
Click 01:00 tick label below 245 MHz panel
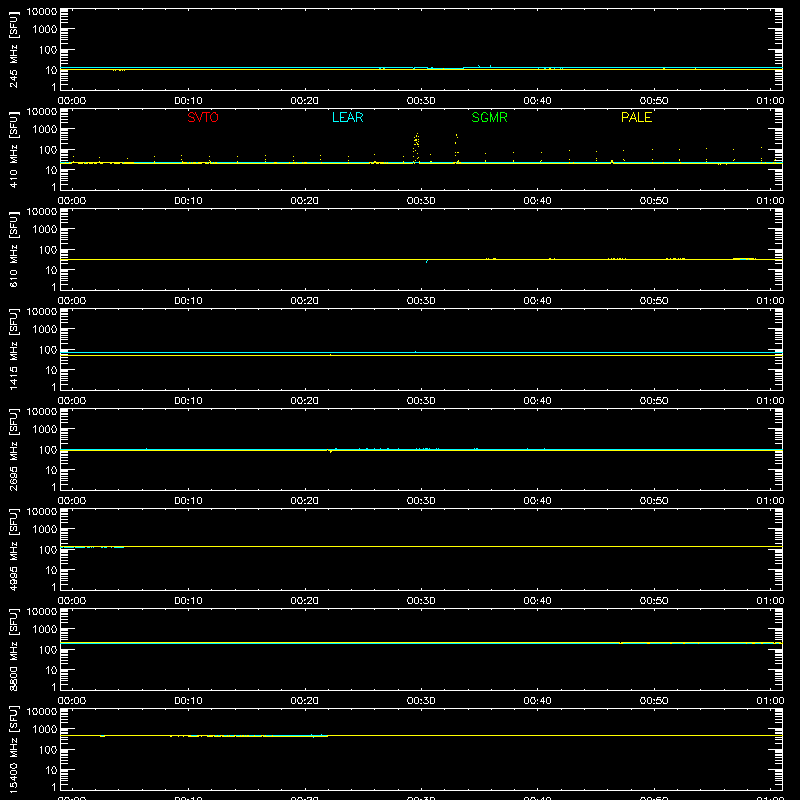tap(770, 101)
